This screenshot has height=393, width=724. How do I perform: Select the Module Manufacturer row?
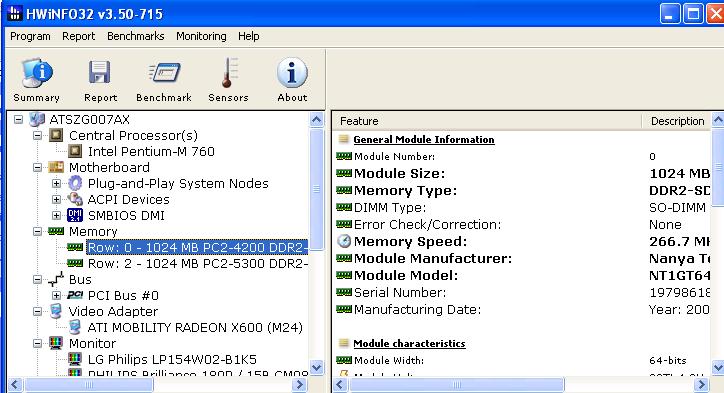tap(522, 258)
